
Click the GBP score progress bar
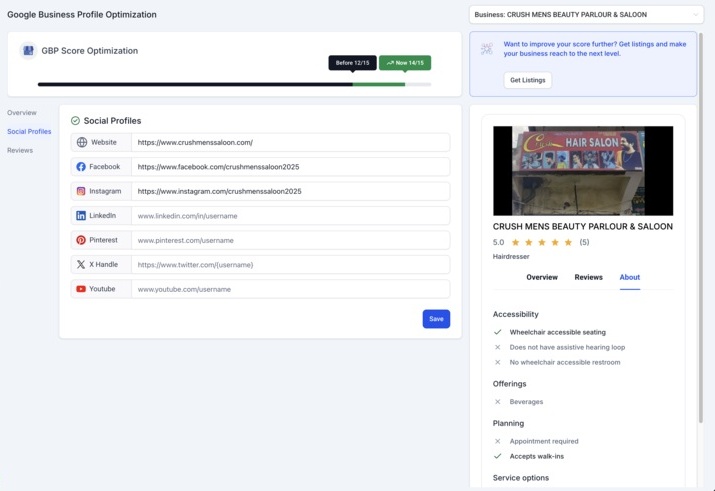[x=234, y=84]
